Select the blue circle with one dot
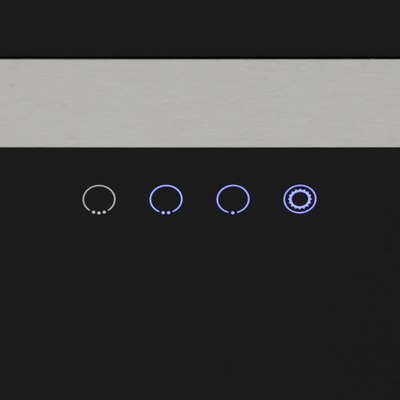 [x=233, y=199]
